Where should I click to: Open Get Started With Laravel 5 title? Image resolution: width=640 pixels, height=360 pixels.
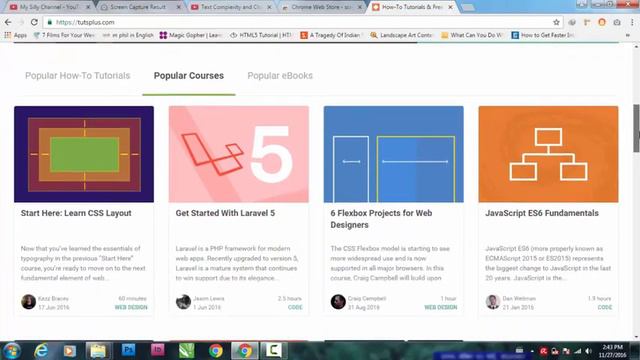point(225,213)
